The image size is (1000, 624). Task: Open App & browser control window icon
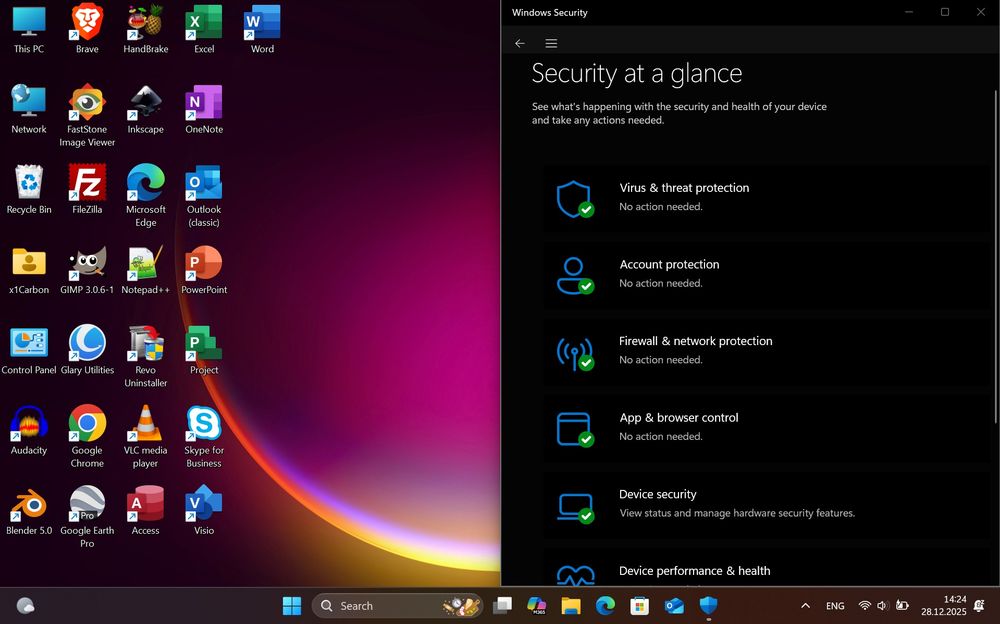point(575,429)
